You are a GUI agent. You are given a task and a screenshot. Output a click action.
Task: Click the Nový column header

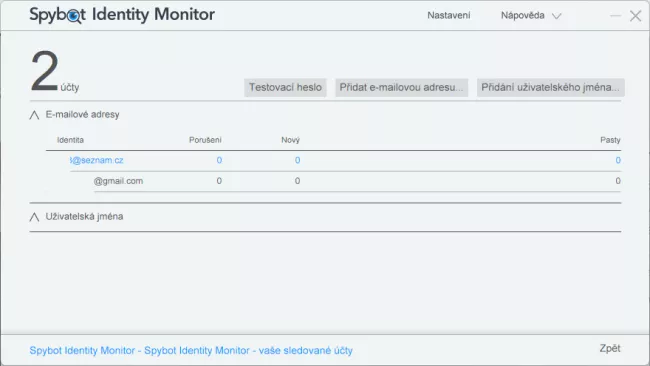tap(291, 140)
